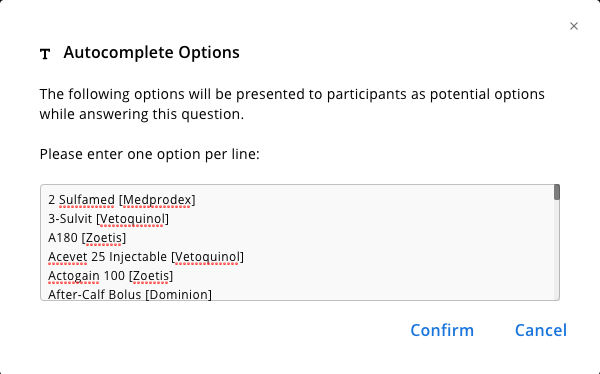Place cursor in 'Acevet 25 Injectable' line
The height and width of the screenshot is (374, 600).
[146, 257]
